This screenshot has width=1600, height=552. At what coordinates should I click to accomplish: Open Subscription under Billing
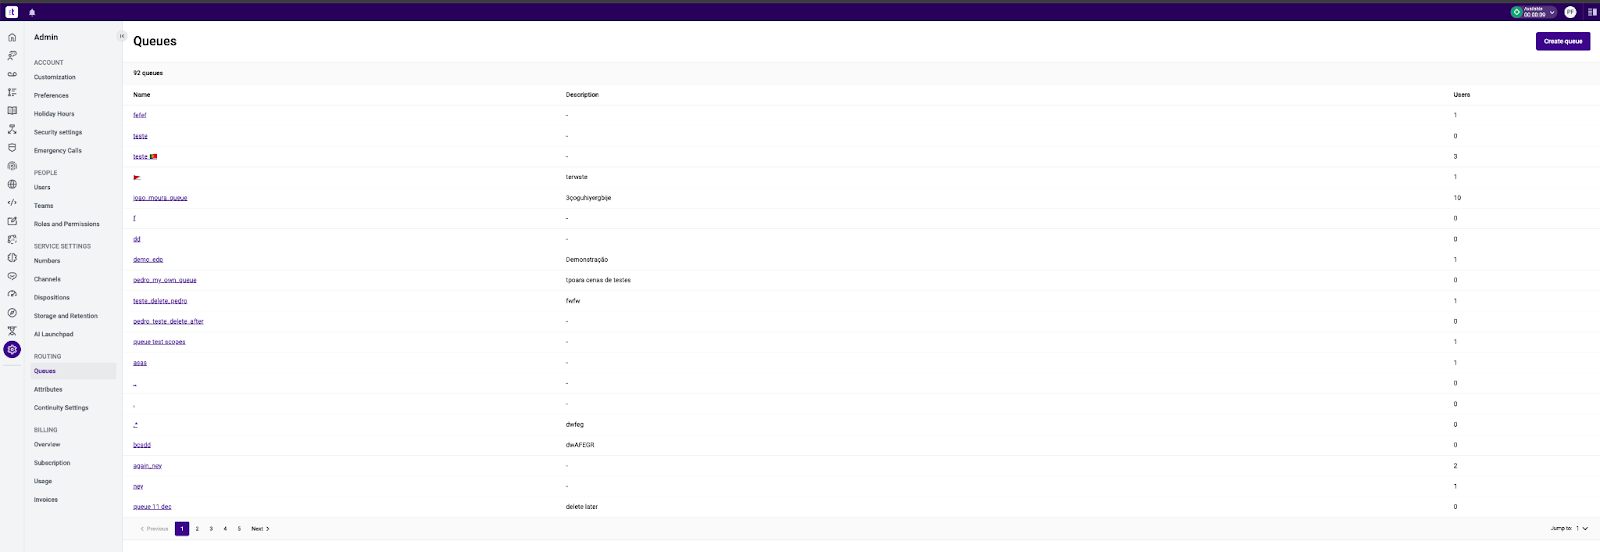click(x=52, y=463)
